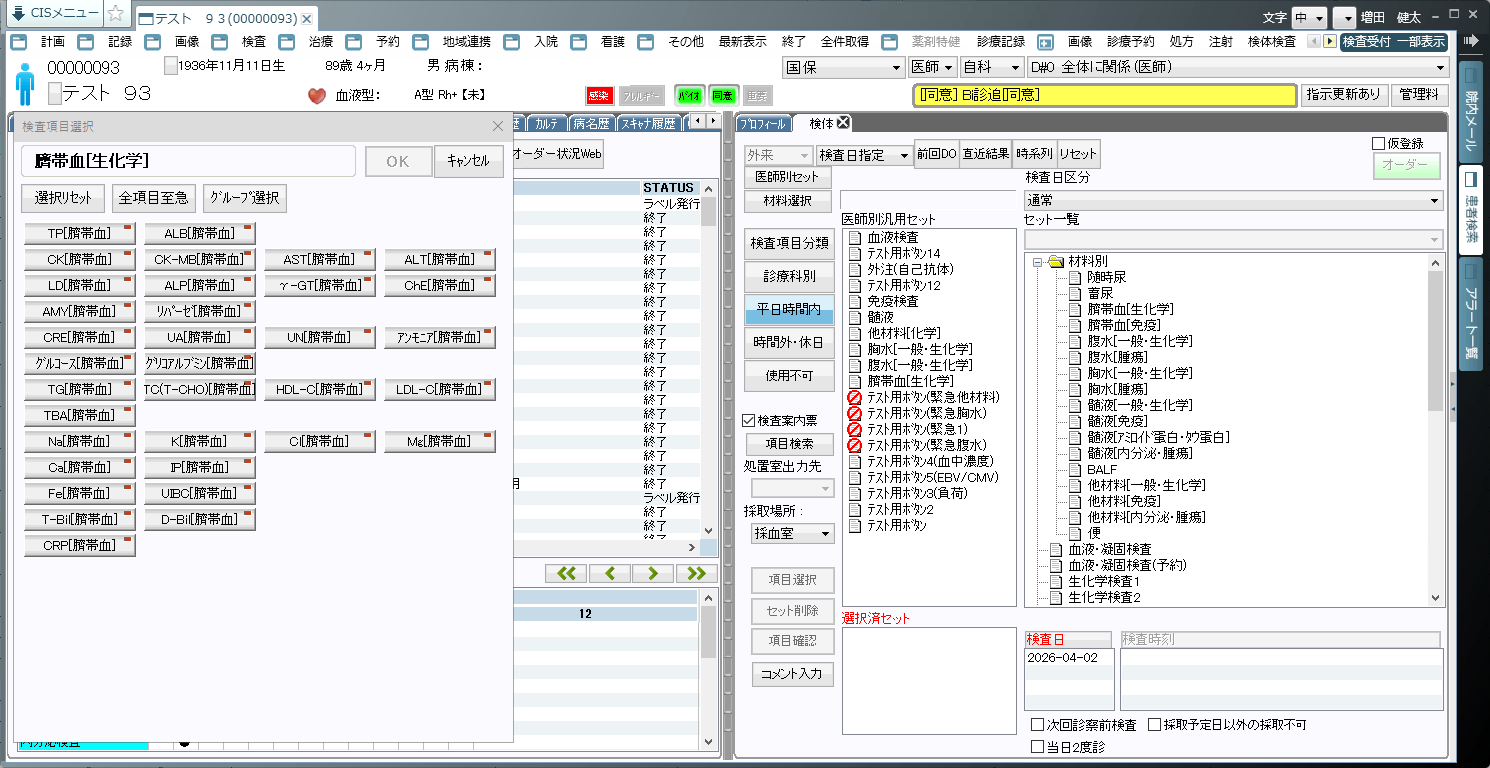Click the toolbar scroll-left arrow beside 検体検査

tap(1312, 42)
